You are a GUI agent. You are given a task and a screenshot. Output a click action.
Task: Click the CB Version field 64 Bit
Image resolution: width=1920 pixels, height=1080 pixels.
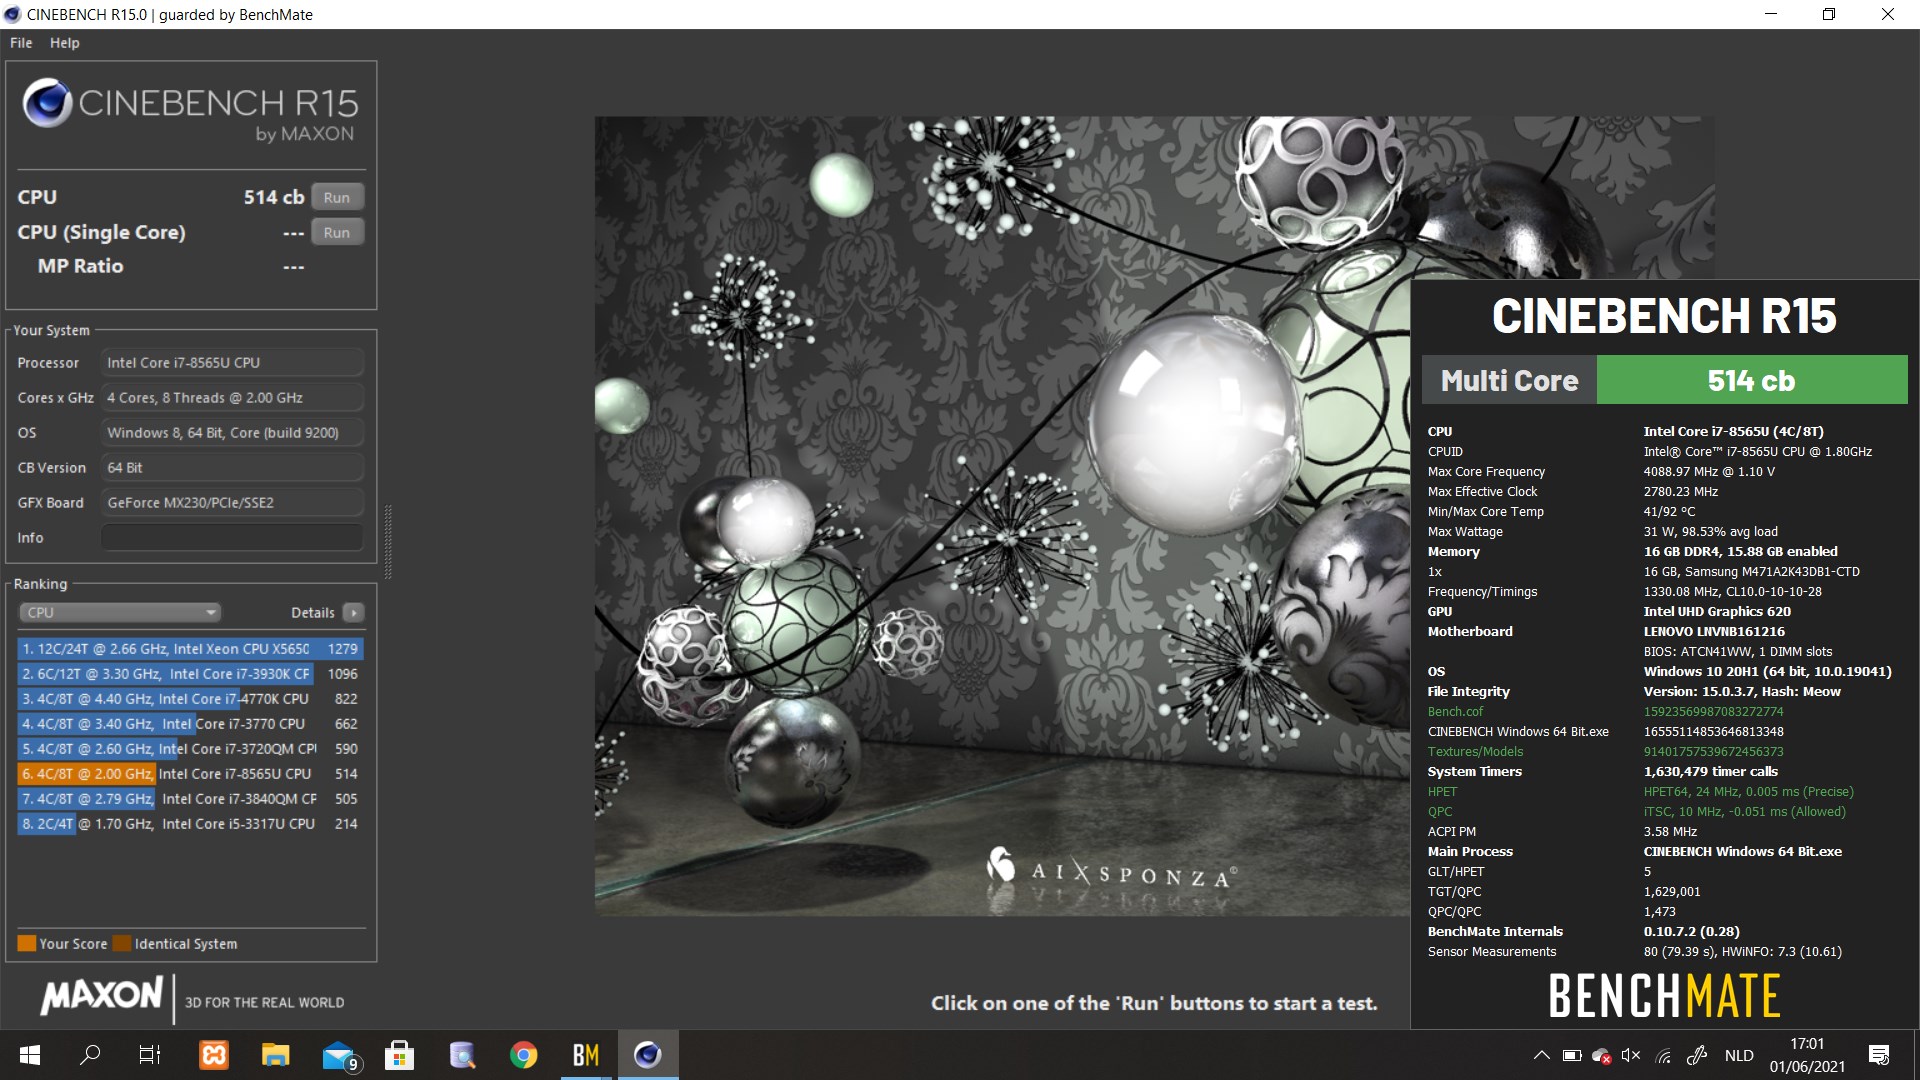coord(232,467)
